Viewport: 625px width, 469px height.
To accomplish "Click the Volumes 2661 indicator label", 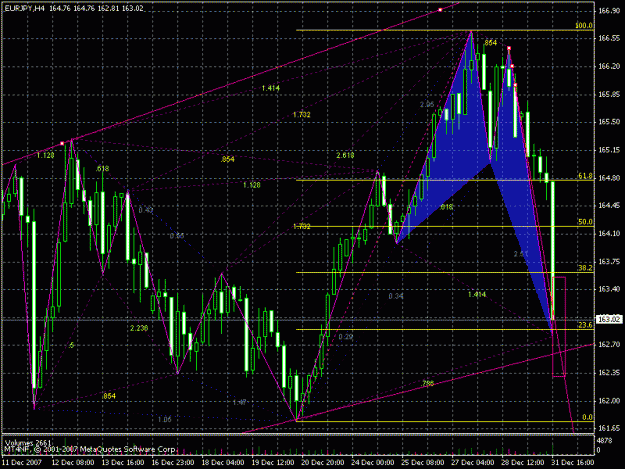I will tap(28, 443).
